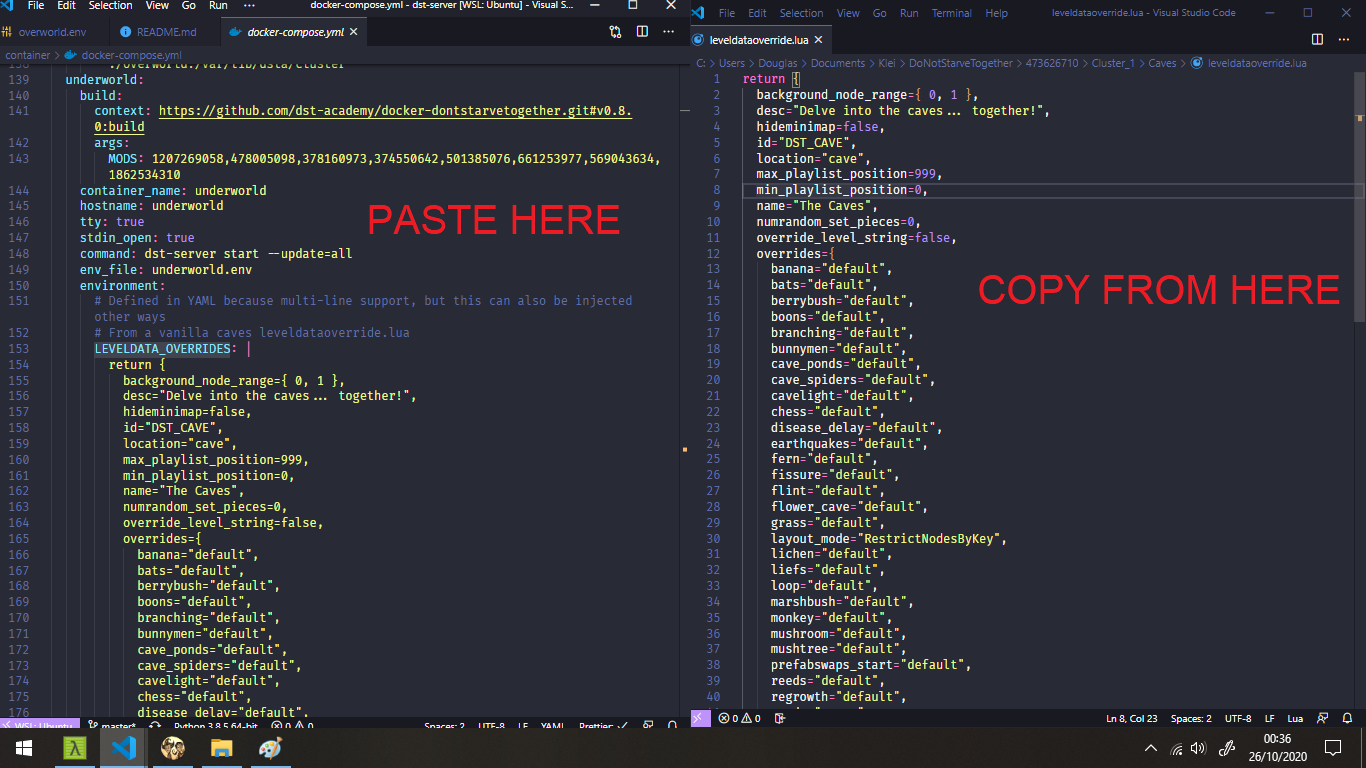Screen dimensions: 1366x768
Task: Open notifications bell in right status bar
Action: click(1346, 718)
